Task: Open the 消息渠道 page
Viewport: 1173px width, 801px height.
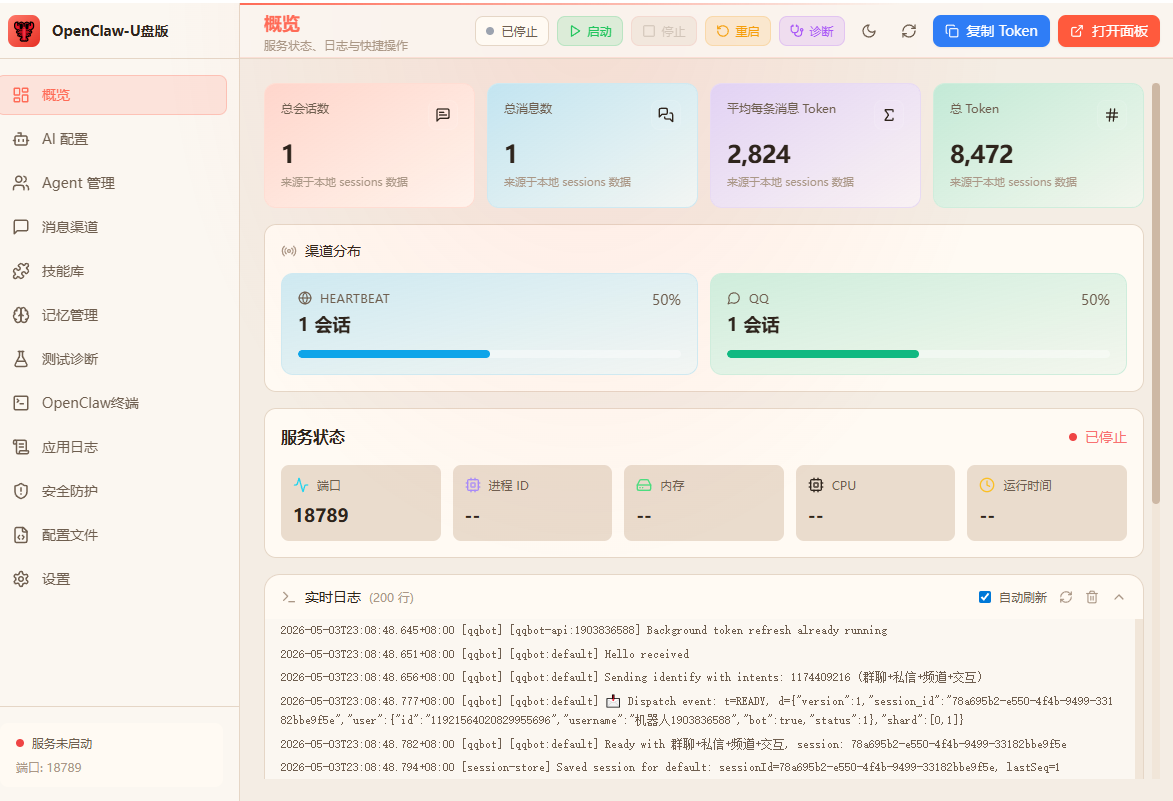Action: click(x=114, y=227)
